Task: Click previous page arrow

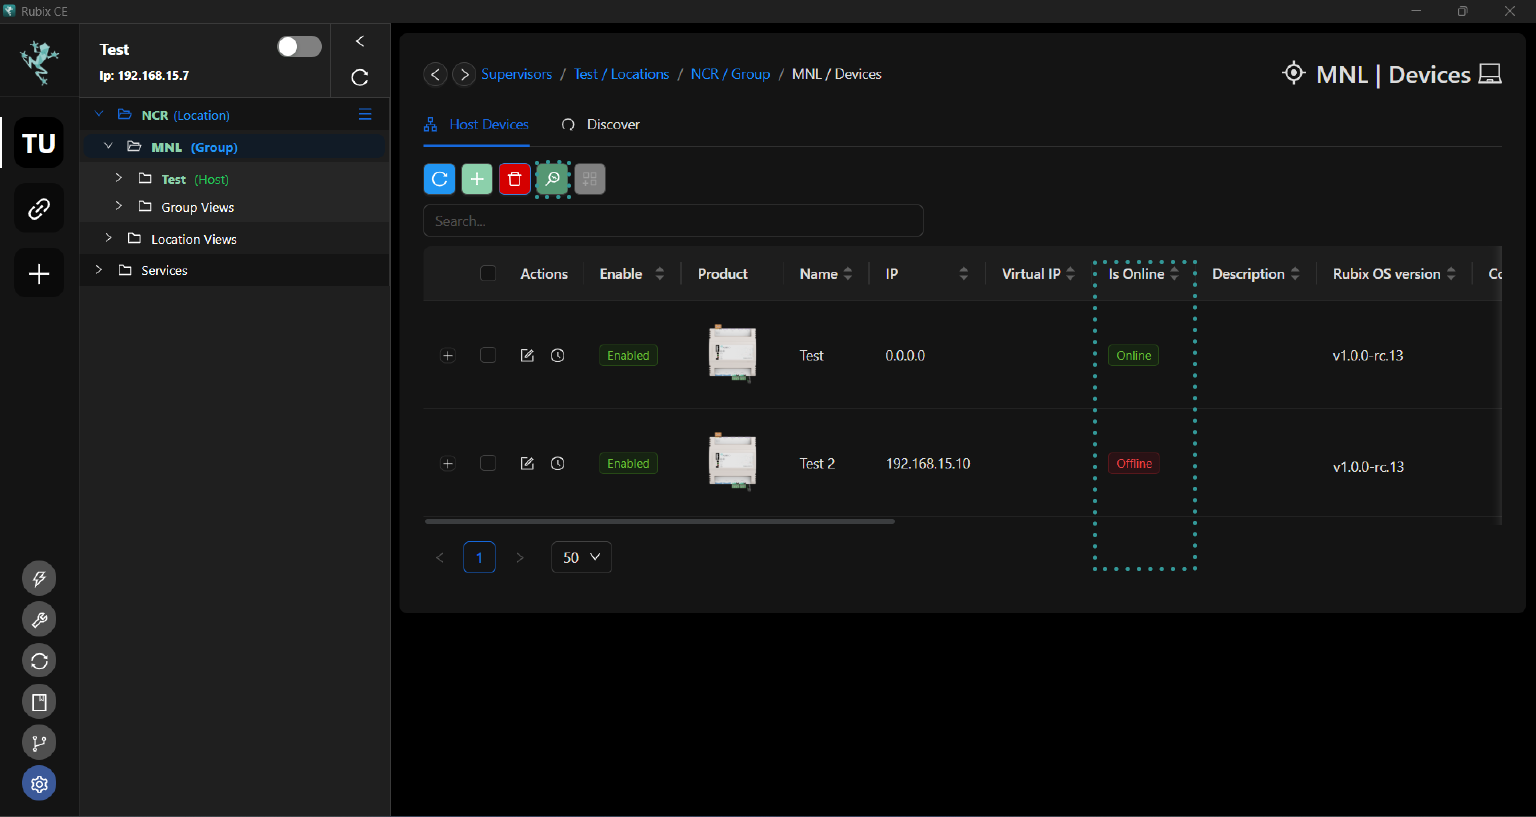Action: 440,557
